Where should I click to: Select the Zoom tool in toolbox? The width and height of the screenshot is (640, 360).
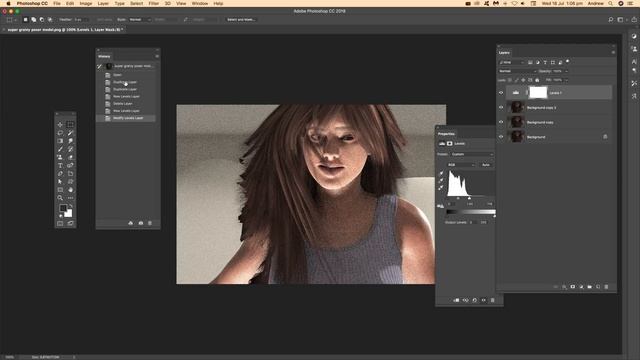(60, 198)
